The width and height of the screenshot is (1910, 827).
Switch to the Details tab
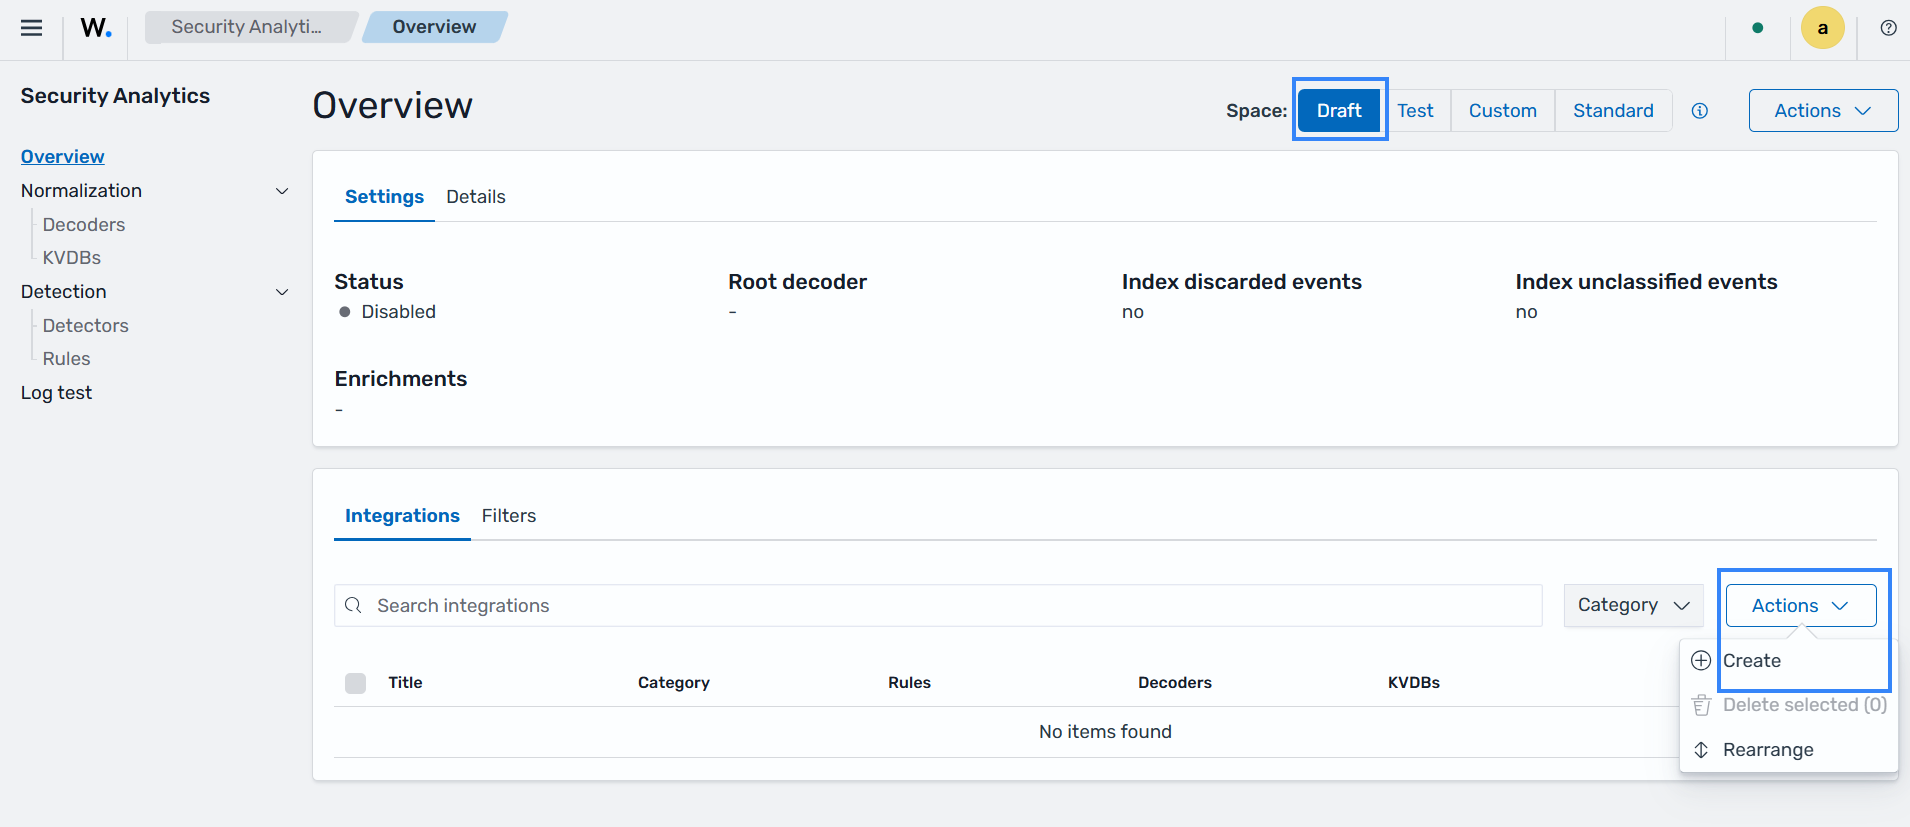pos(476,197)
